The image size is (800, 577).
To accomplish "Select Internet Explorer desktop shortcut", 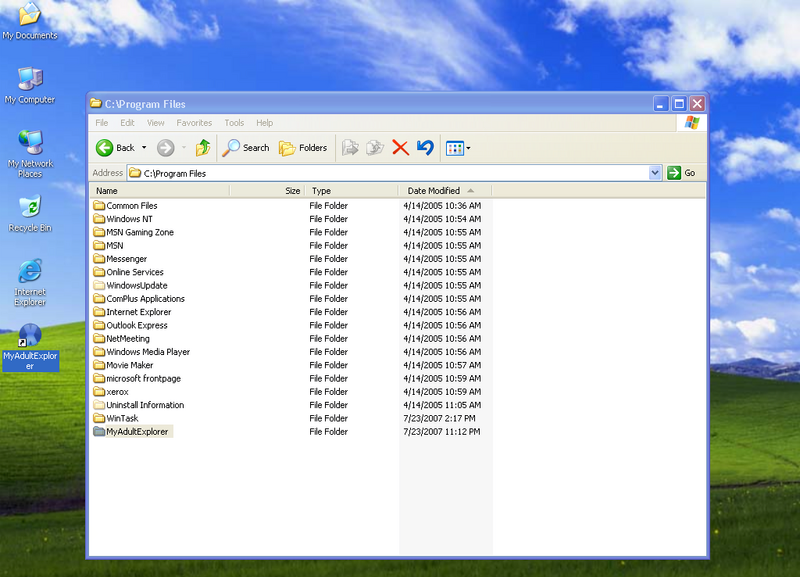I will point(30,283).
